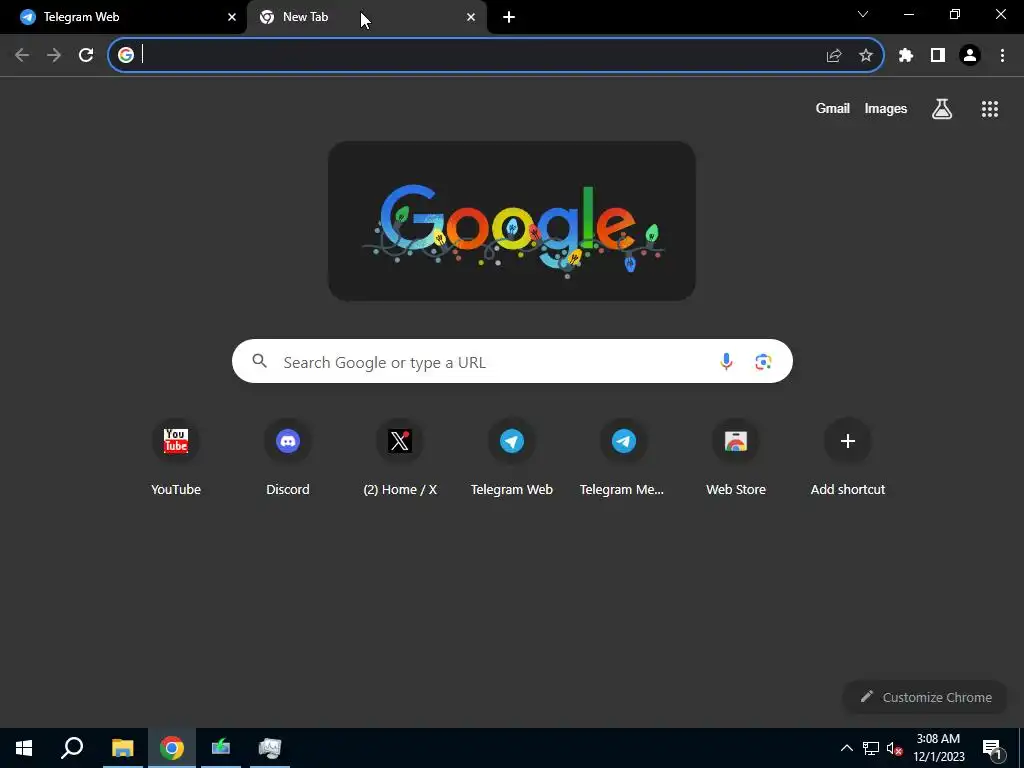Click Chrome icon in taskbar
Image resolution: width=1024 pixels, height=768 pixels.
(x=172, y=748)
